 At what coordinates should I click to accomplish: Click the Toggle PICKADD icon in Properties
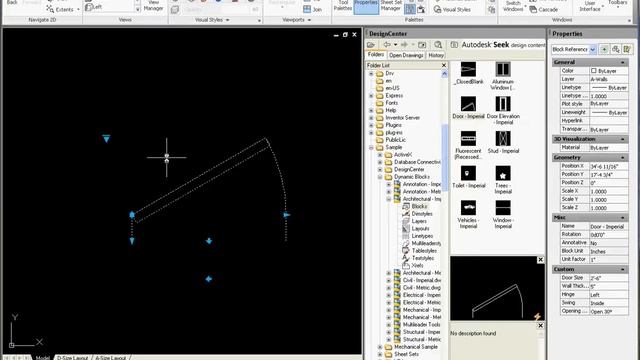click(604, 49)
